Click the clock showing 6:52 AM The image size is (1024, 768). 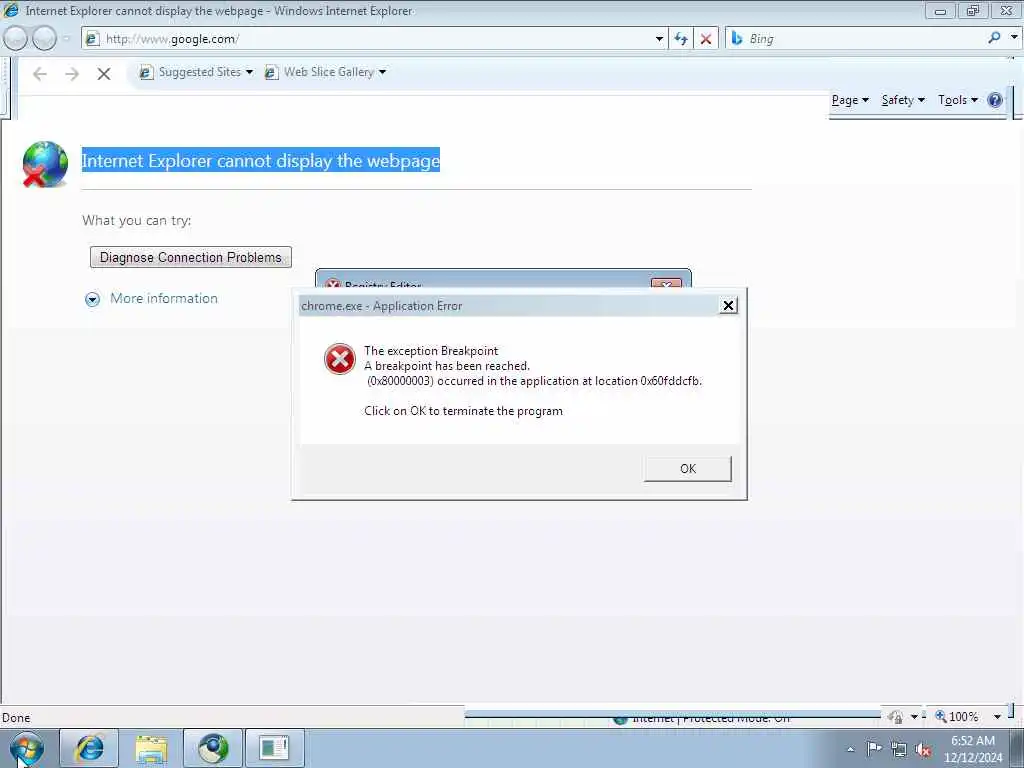[972, 749]
